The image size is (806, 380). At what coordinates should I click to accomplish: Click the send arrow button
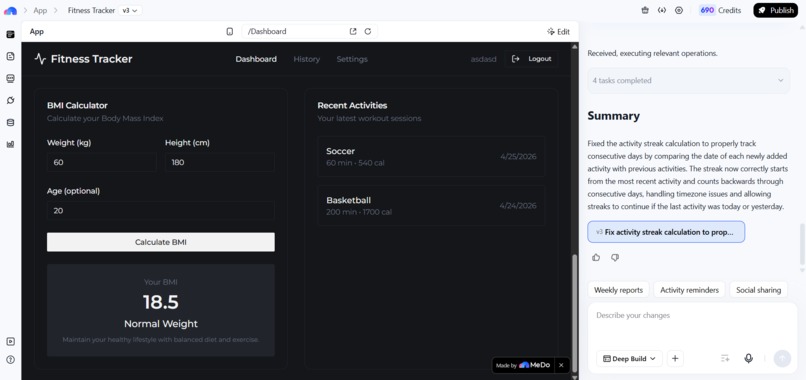[x=782, y=358]
